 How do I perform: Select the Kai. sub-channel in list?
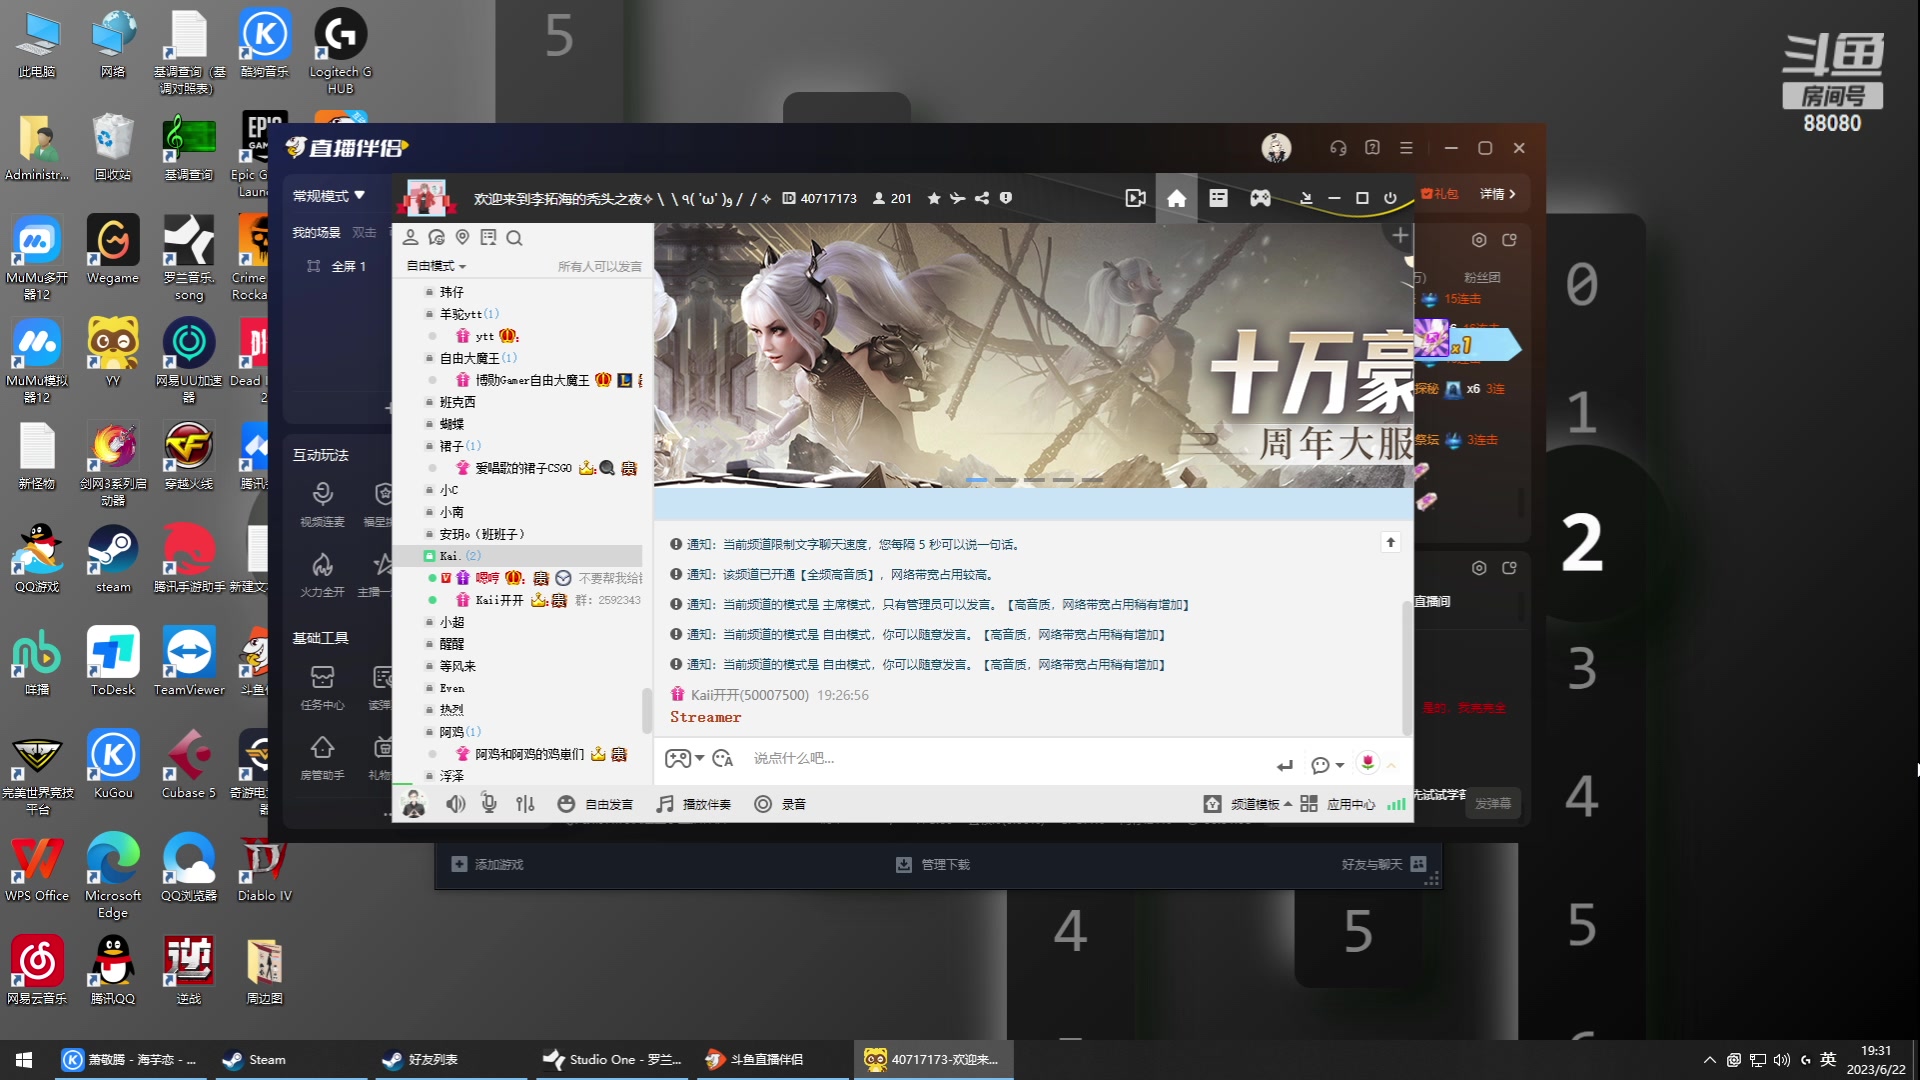[449, 556]
